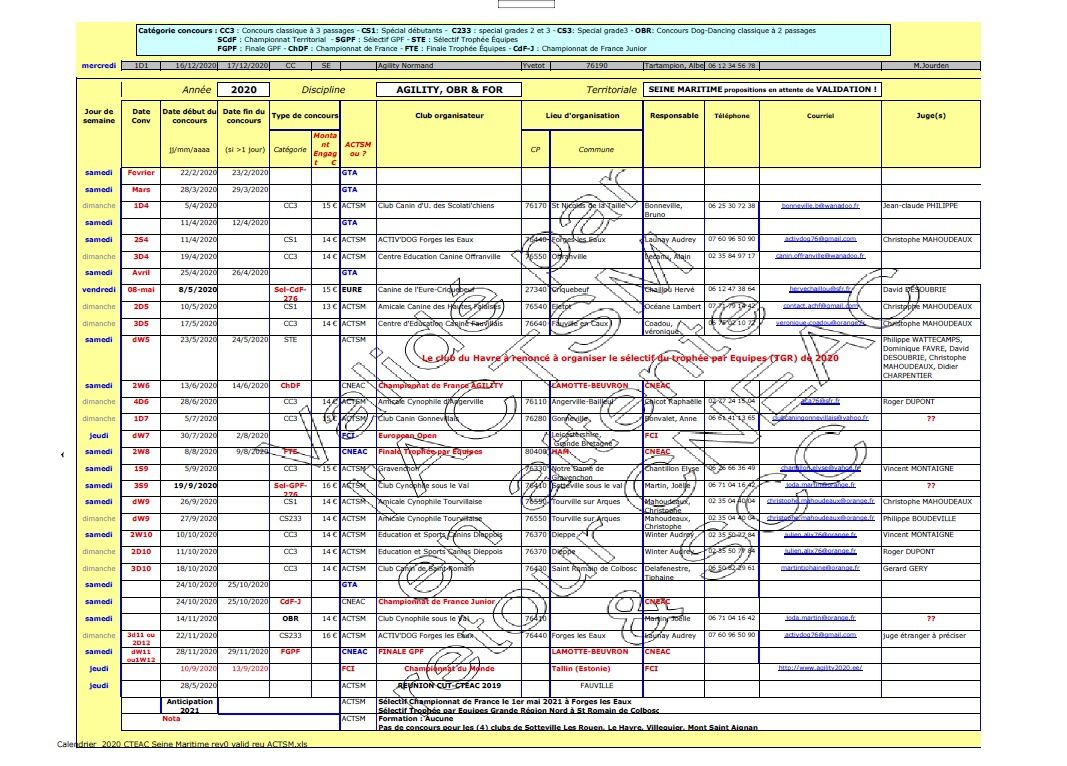Open activdog76@gmail.com link in the 22/11/2020 row
This screenshot has height=766, width=1067.
[820, 635]
